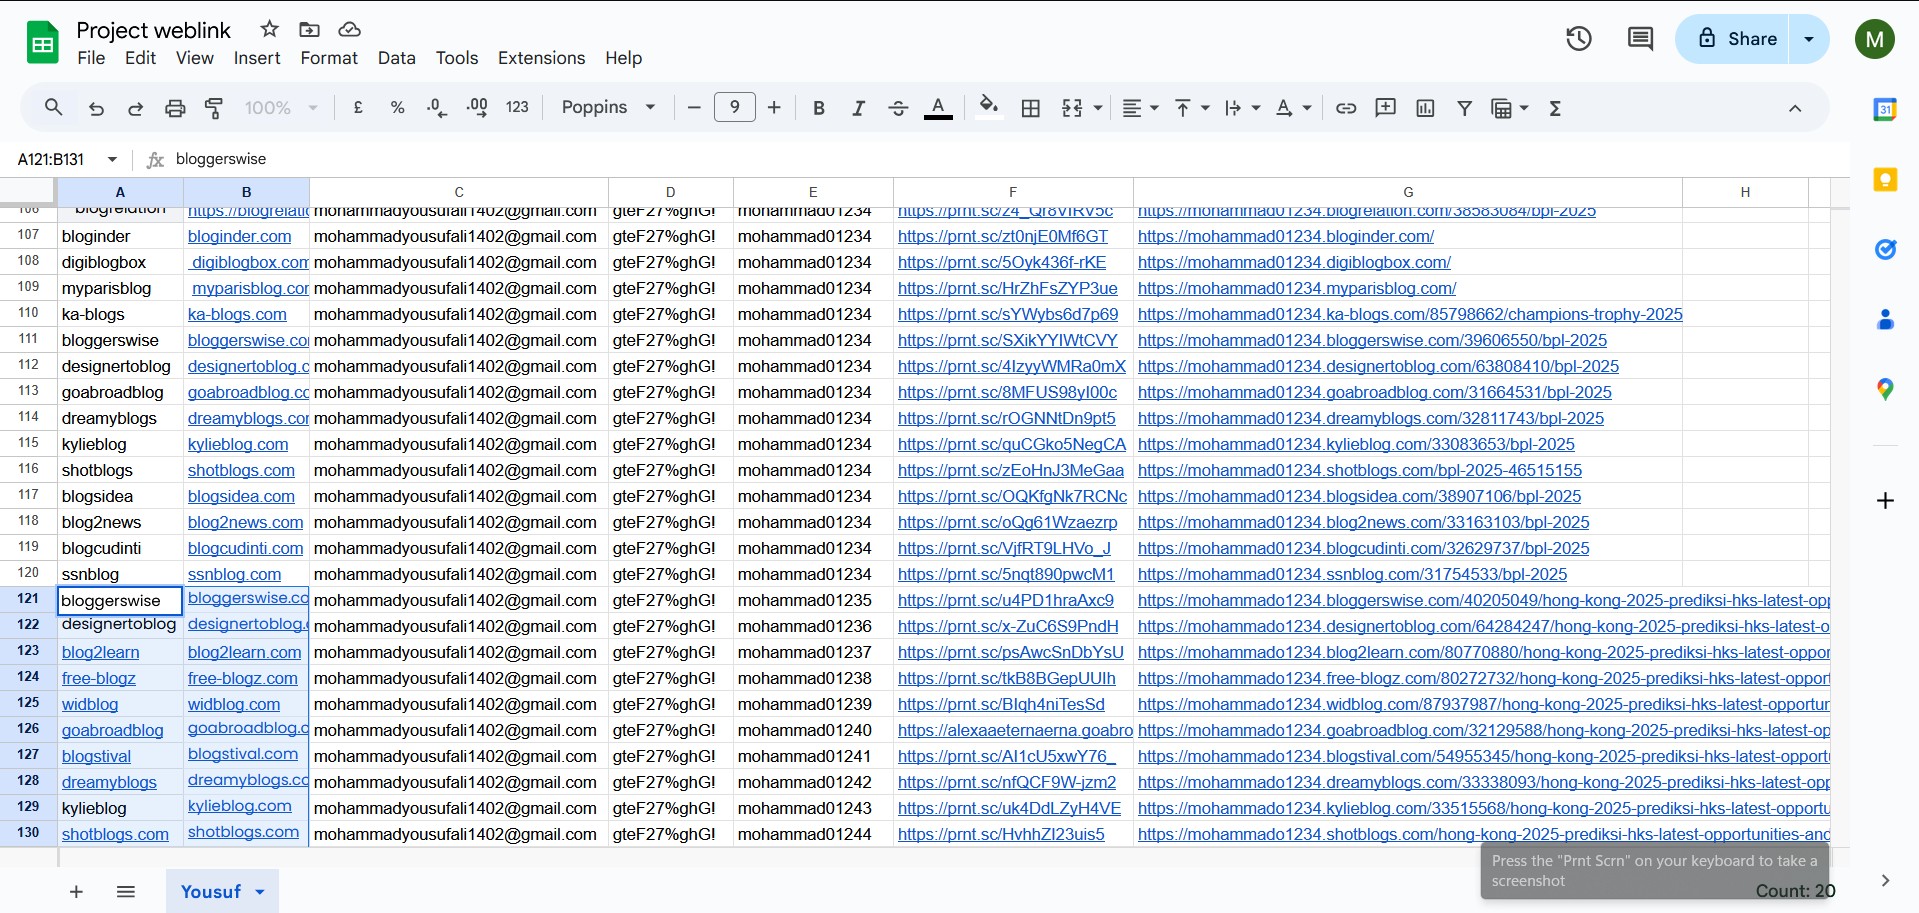Click the Insert chart icon
The width and height of the screenshot is (1919, 913).
click(1425, 108)
